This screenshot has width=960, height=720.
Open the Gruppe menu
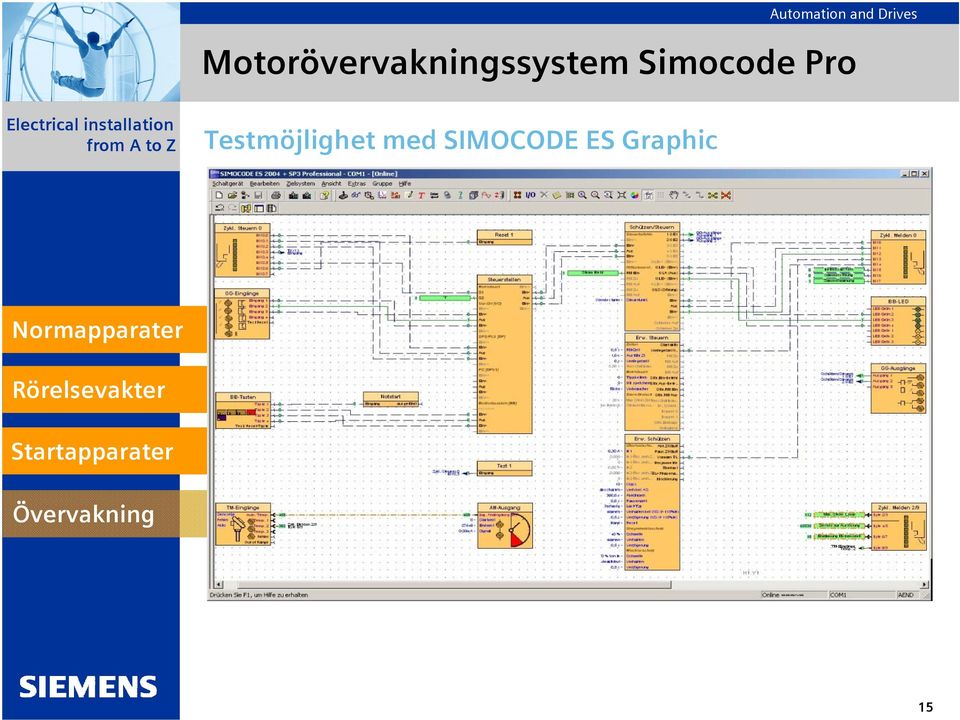pos(382,184)
